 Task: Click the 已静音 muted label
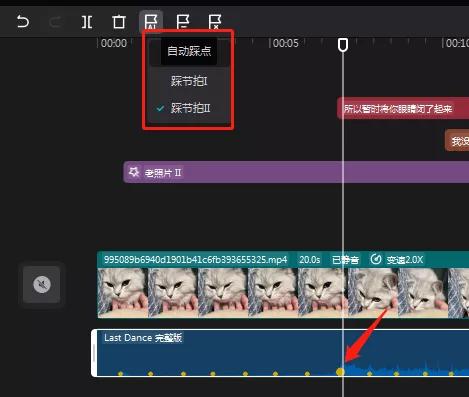[346, 259]
